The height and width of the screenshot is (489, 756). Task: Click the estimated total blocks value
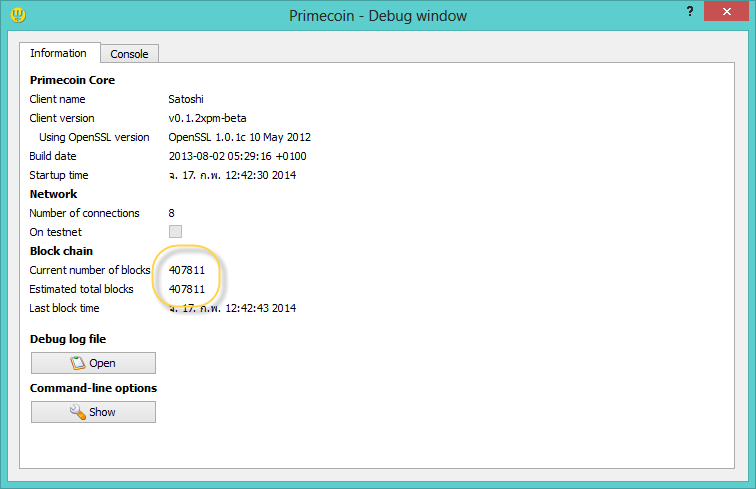pos(187,289)
